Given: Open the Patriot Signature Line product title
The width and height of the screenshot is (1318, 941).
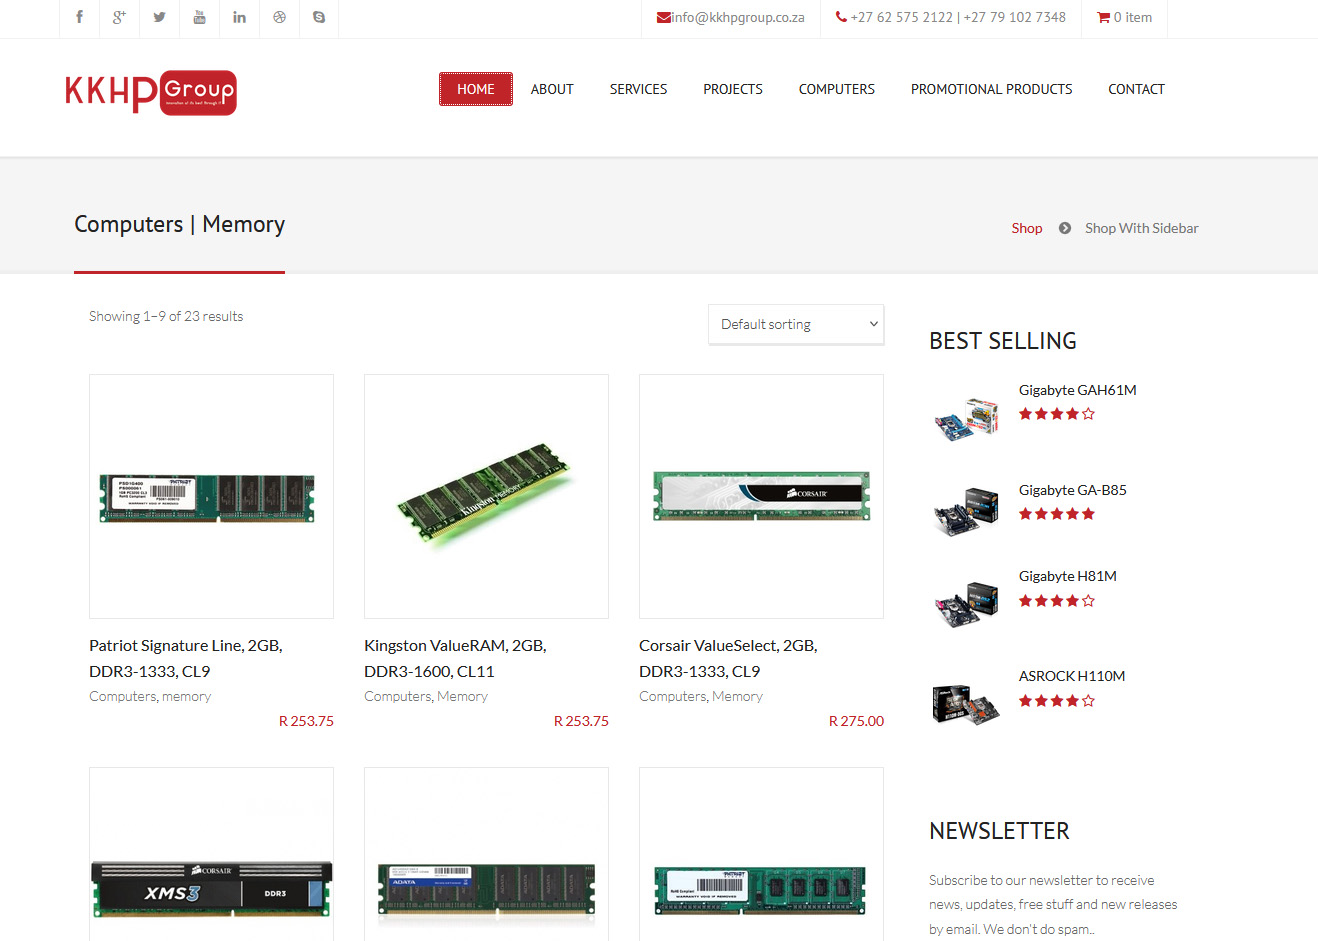Looking at the screenshot, I should point(186,658).
